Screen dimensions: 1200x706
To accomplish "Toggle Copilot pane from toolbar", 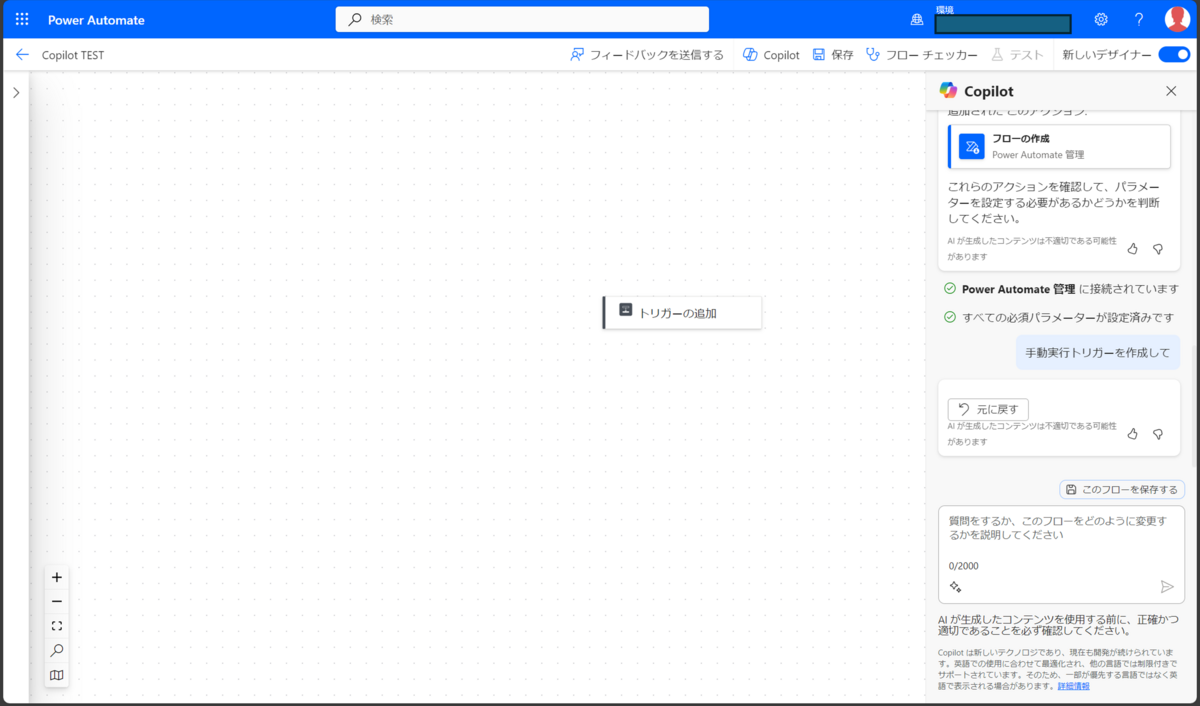I will pyautogui.click(x=771, y=55).
